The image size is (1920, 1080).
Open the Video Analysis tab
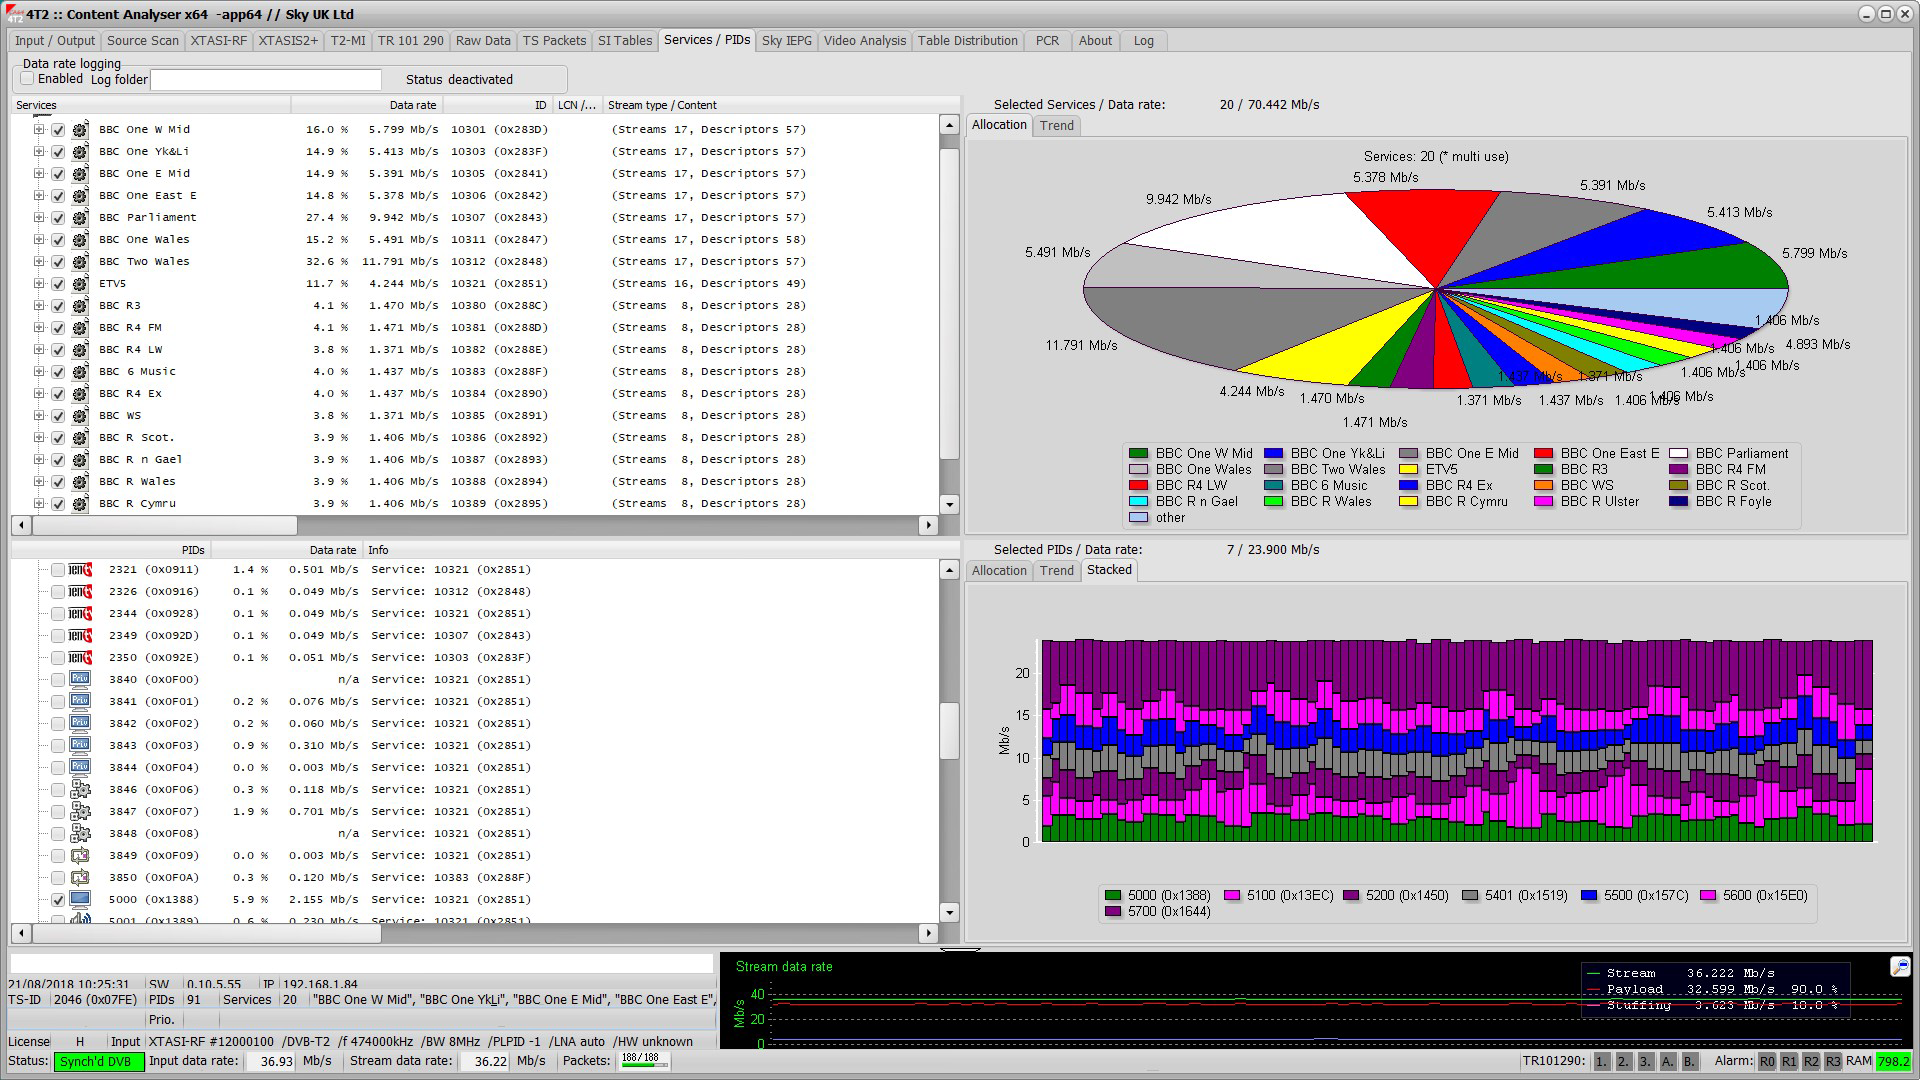tap(864, 41)
